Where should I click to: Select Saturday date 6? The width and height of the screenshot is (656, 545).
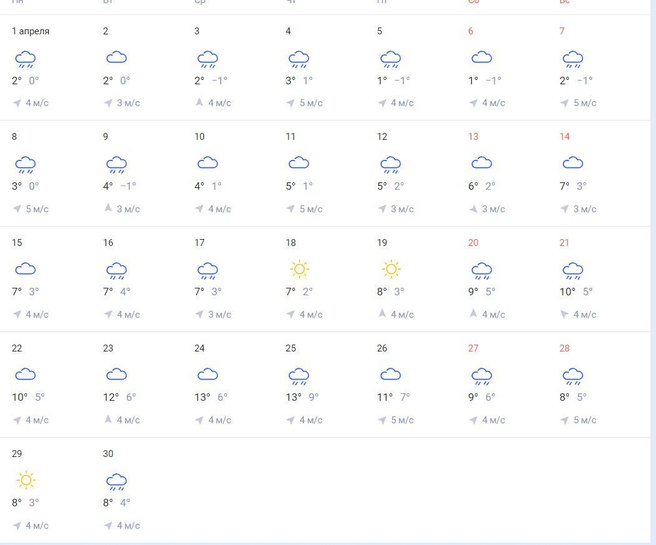click(471, 31)
